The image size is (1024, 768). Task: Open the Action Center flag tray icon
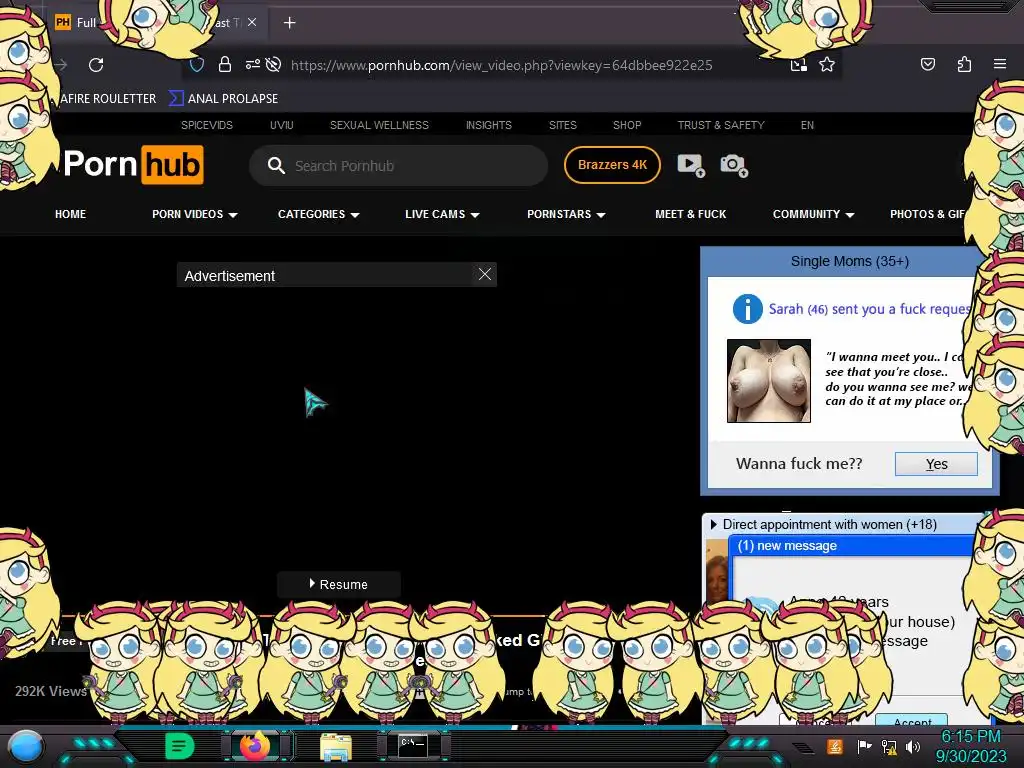click(864, 746)
